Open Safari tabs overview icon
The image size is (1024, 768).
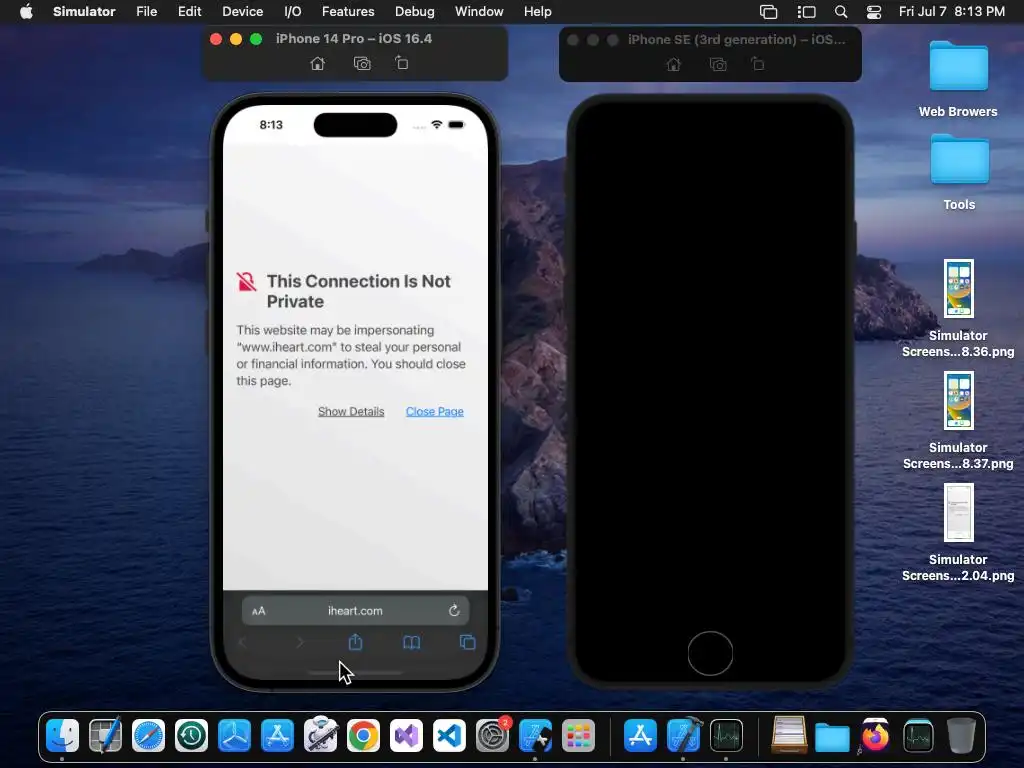[468, 642]
